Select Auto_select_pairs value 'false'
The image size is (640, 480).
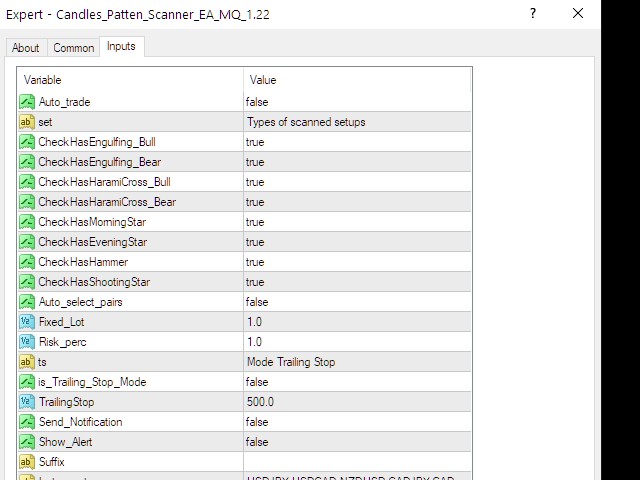point(257,302)
